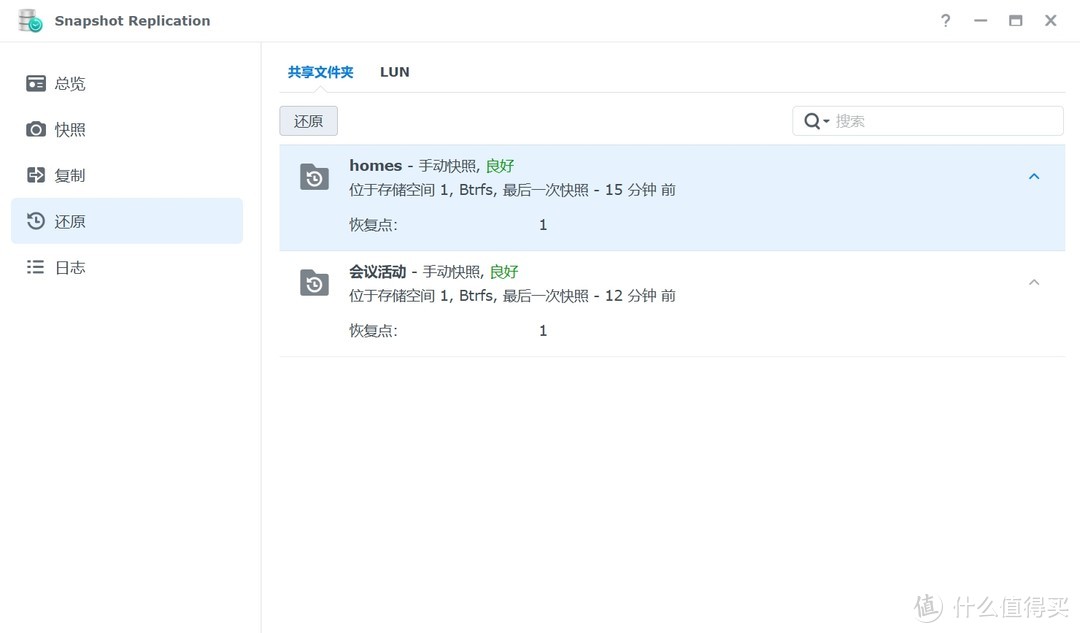
Task: Click the homes folder snapshot icon
Action: [314, 177]
